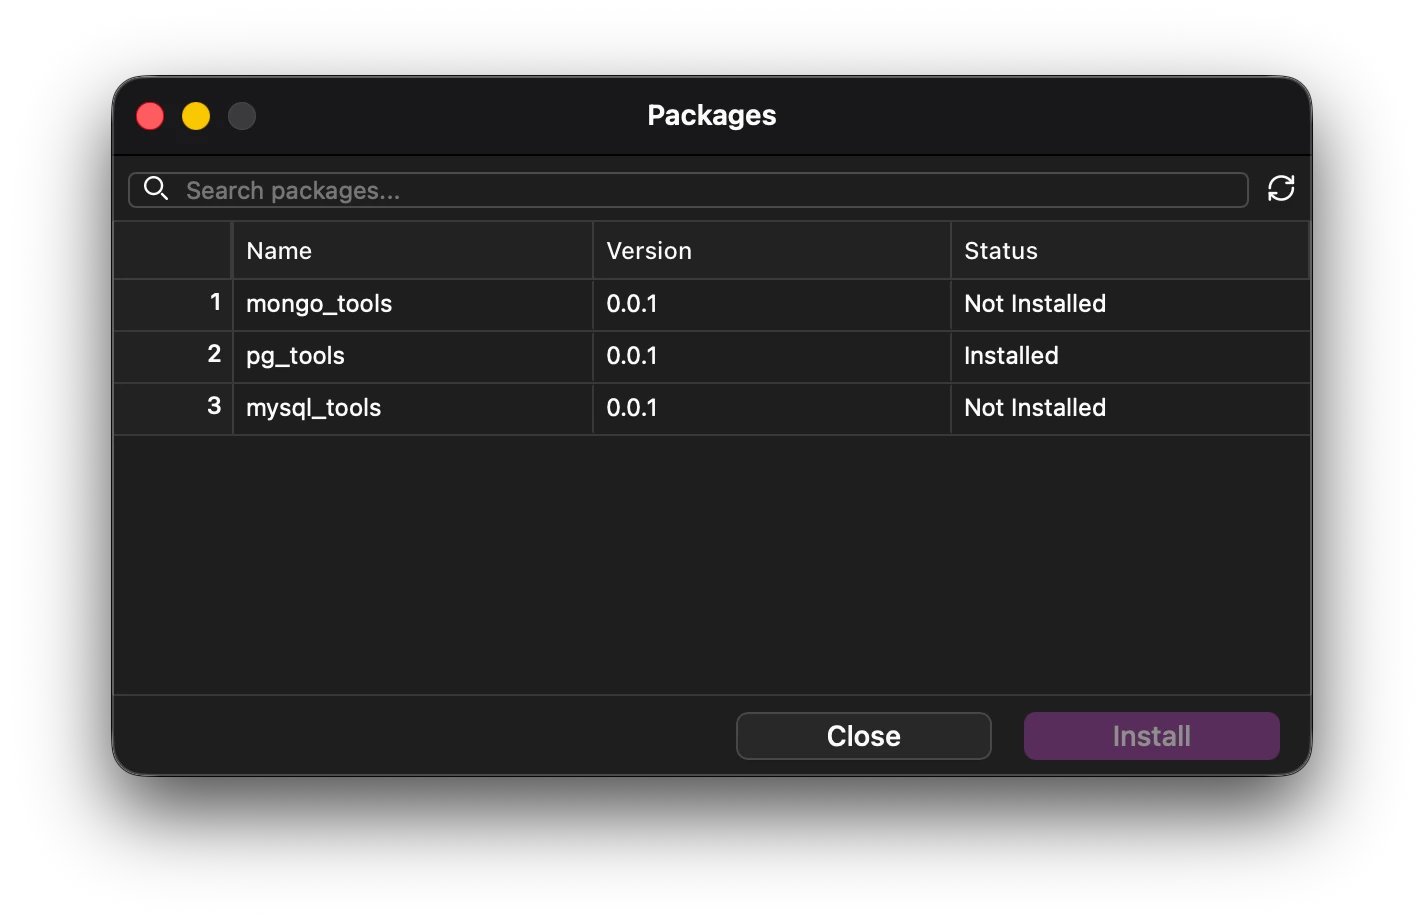Screen dimensions: 1424x924
Task: Click the row number for pg_tools
Action: 214,356
